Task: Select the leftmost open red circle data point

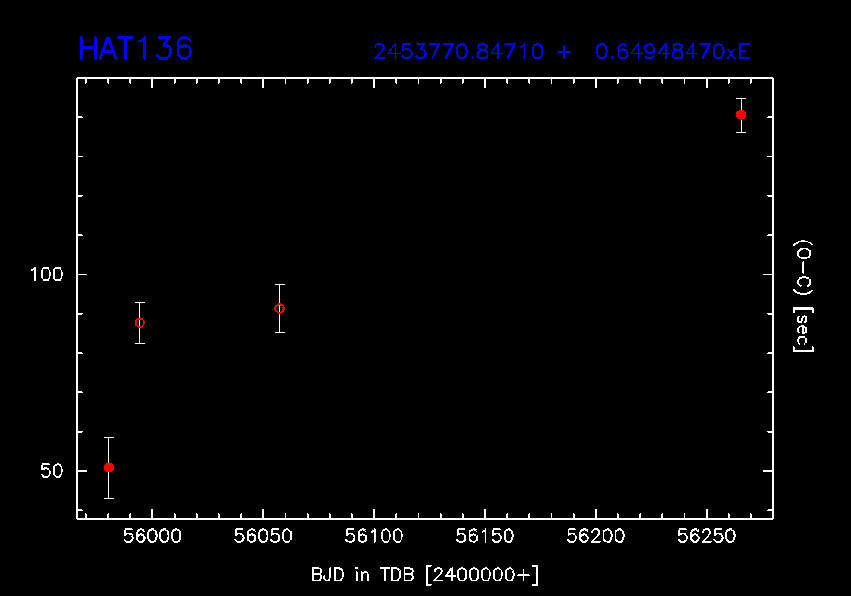Action: click(x=140, y=323)
